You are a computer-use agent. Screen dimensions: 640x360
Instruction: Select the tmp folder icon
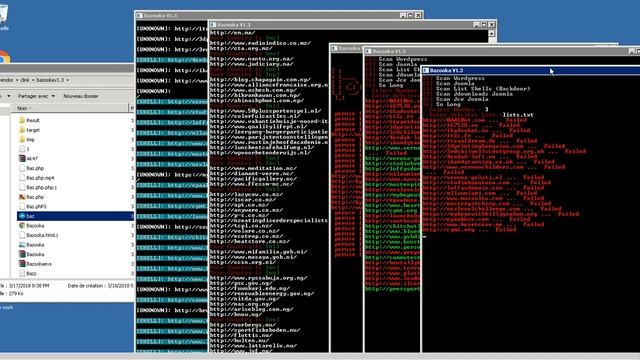pos(22,140)
